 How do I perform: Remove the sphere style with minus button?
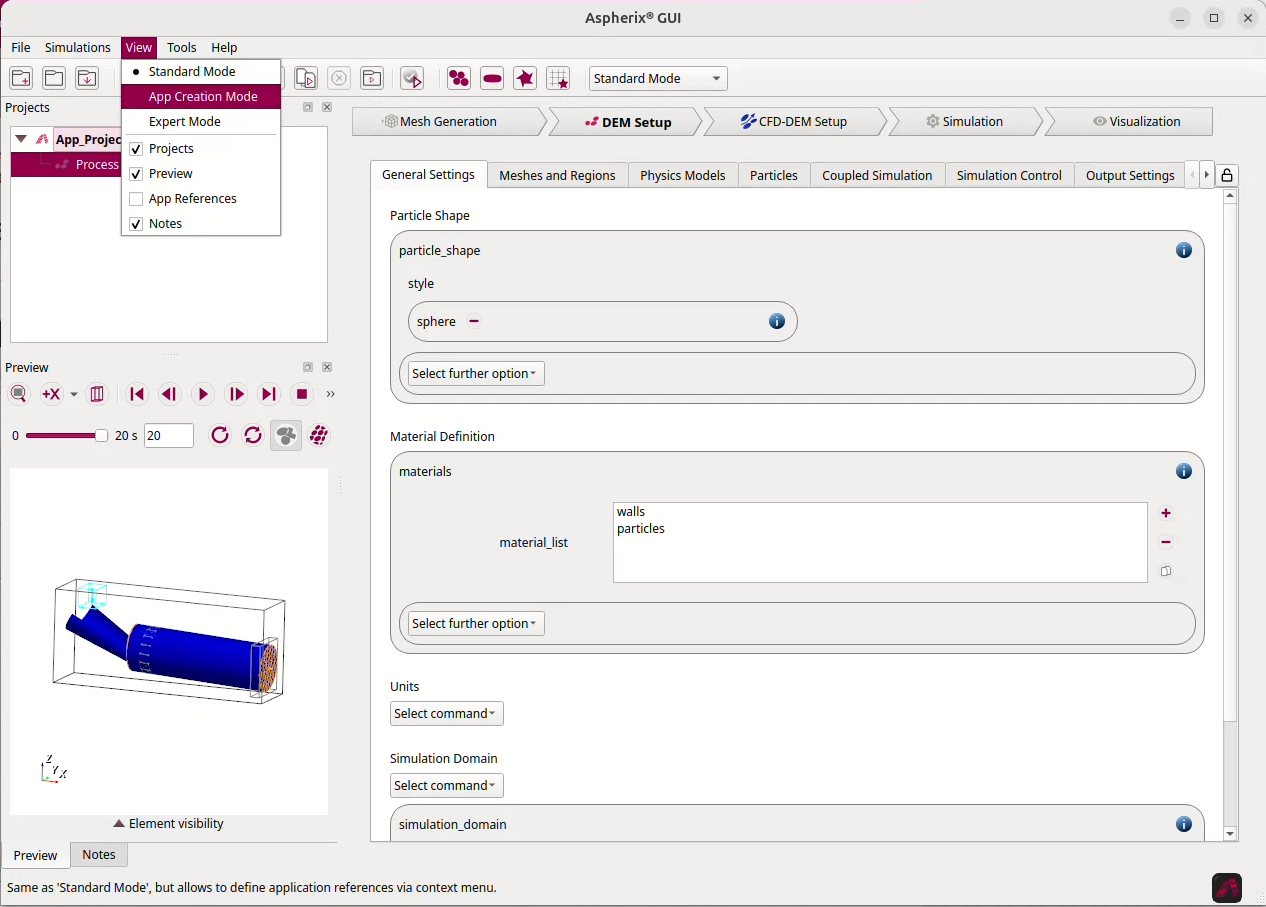pos(474,321)
